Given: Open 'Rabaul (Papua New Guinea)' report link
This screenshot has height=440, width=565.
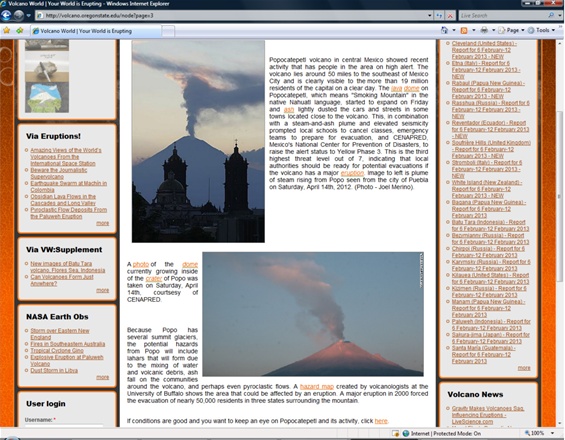Looking at the screenshot, I should (488, 90).
